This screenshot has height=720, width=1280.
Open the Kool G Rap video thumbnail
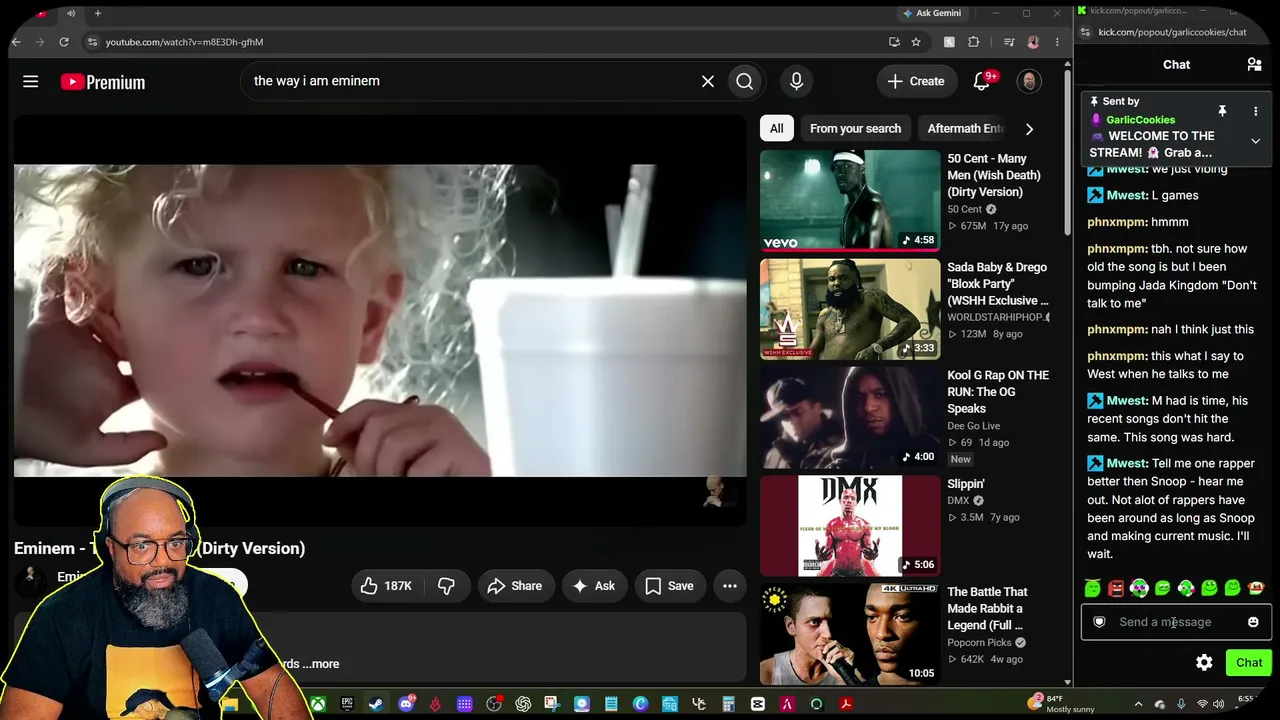click(x=850, y=417)
